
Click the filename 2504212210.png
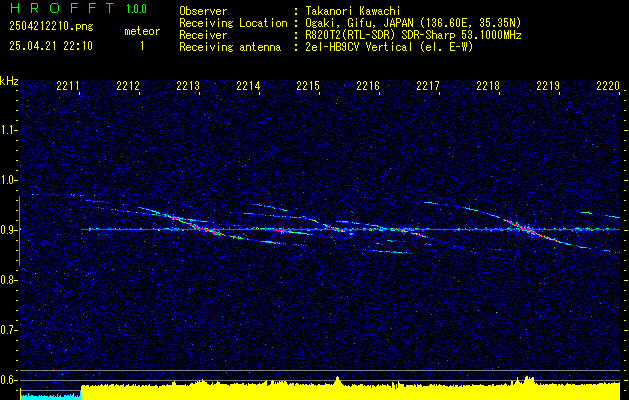pyautogui.click(x=51, y=26)
